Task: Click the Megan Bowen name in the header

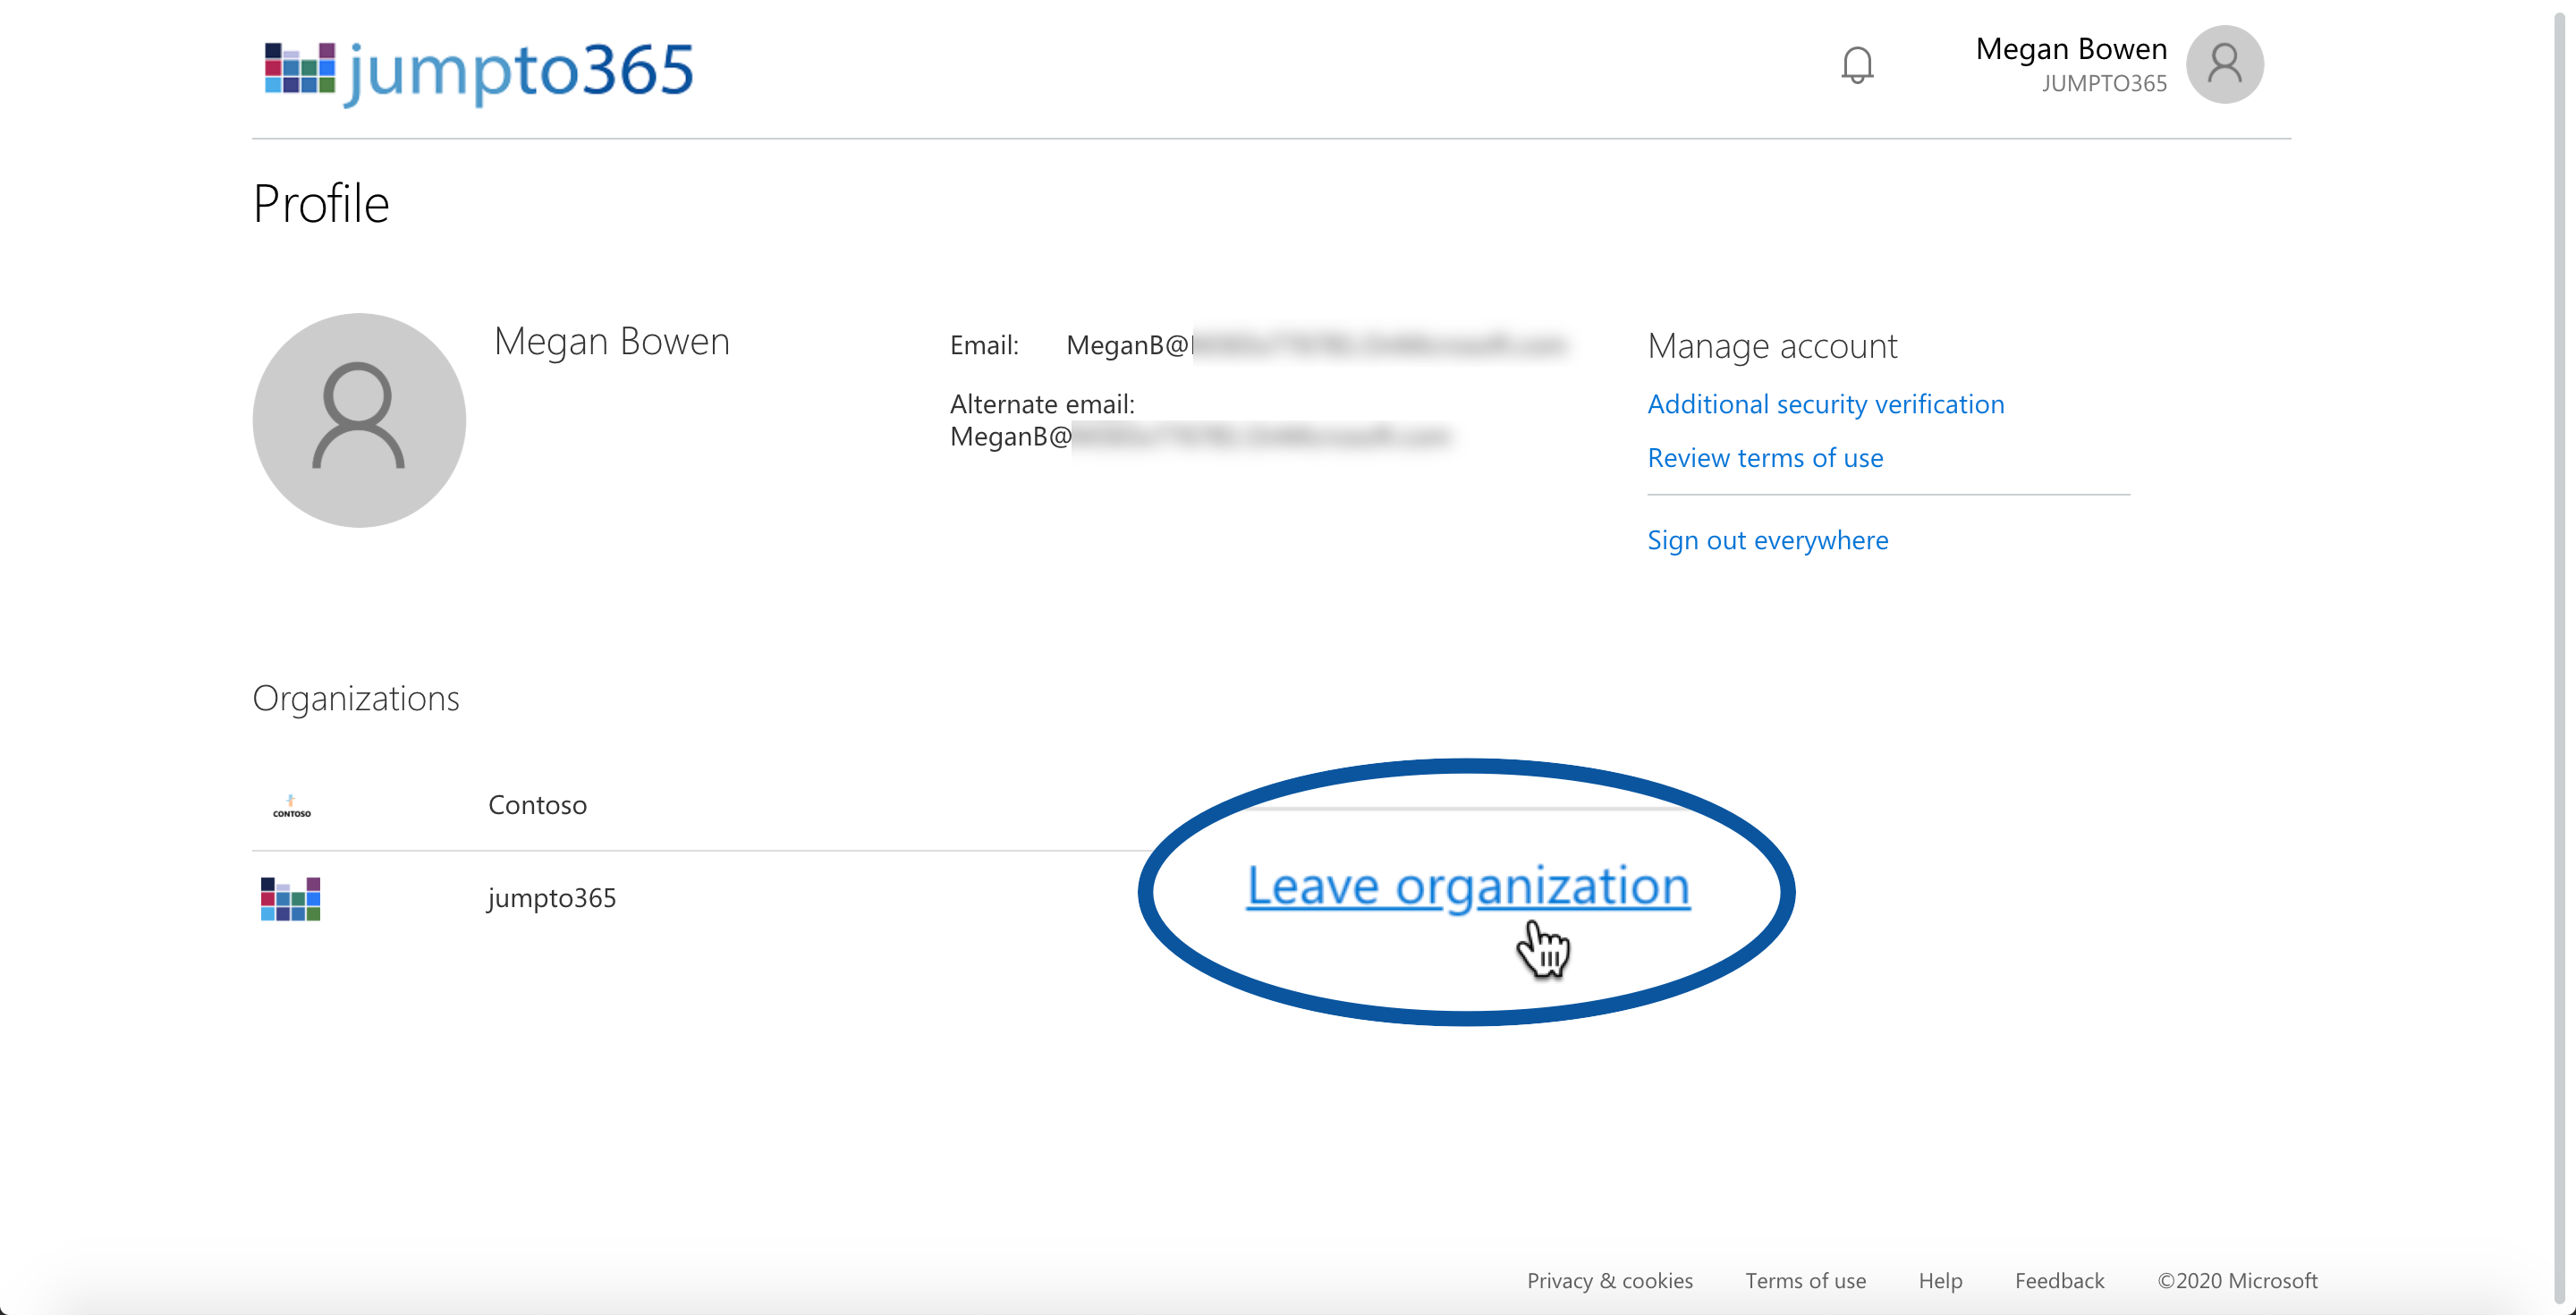Action: point(2071,49)
